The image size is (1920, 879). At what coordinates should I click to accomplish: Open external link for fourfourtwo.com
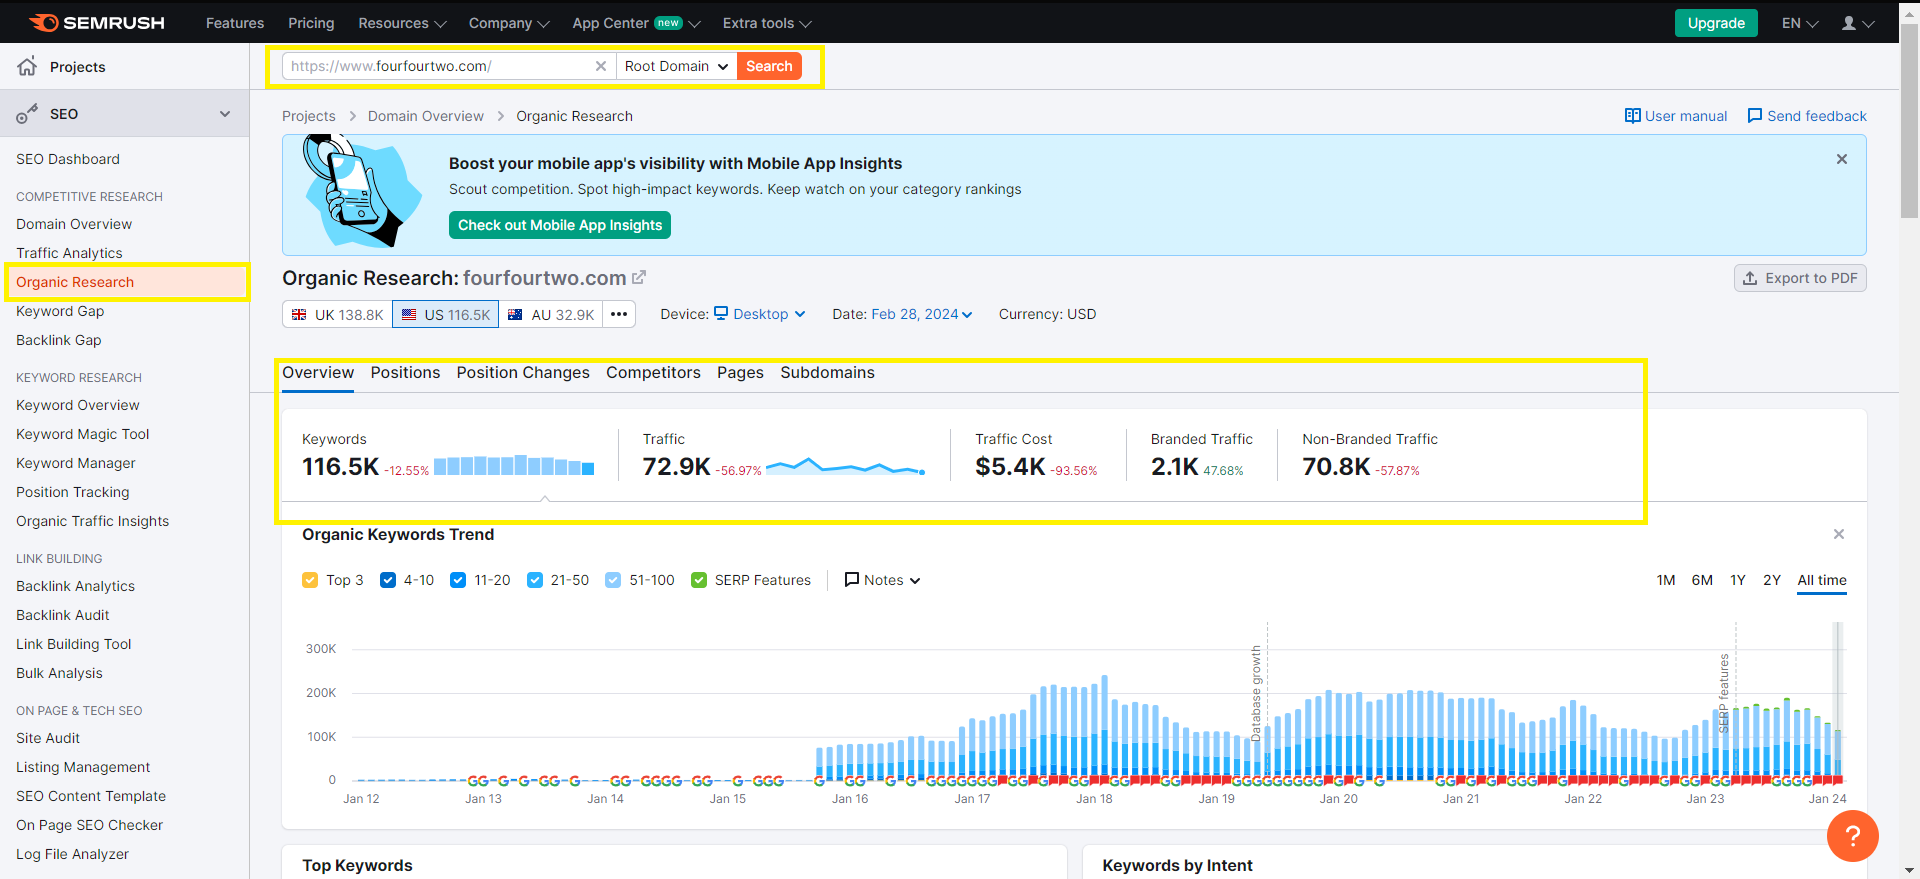pos(639,277)
